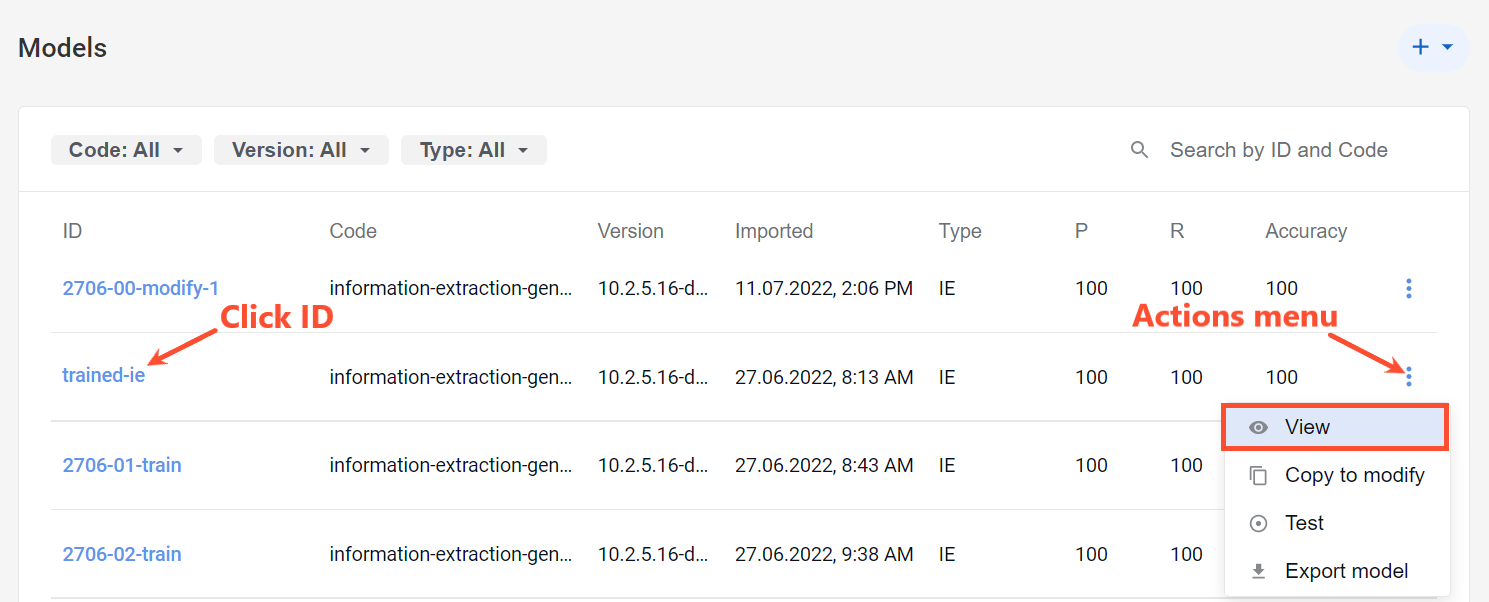Choose Copy to modify menu entry
The height and width of the screenshot is (602, 1489).
pyautogui.click(x=1337, y=475)
